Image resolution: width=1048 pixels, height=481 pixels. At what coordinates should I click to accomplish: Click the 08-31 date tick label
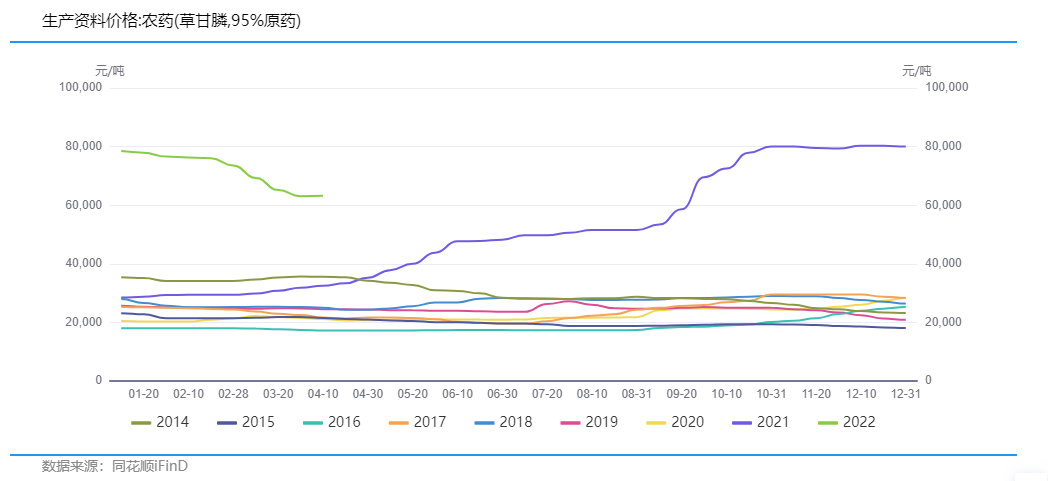pos(637,395)
